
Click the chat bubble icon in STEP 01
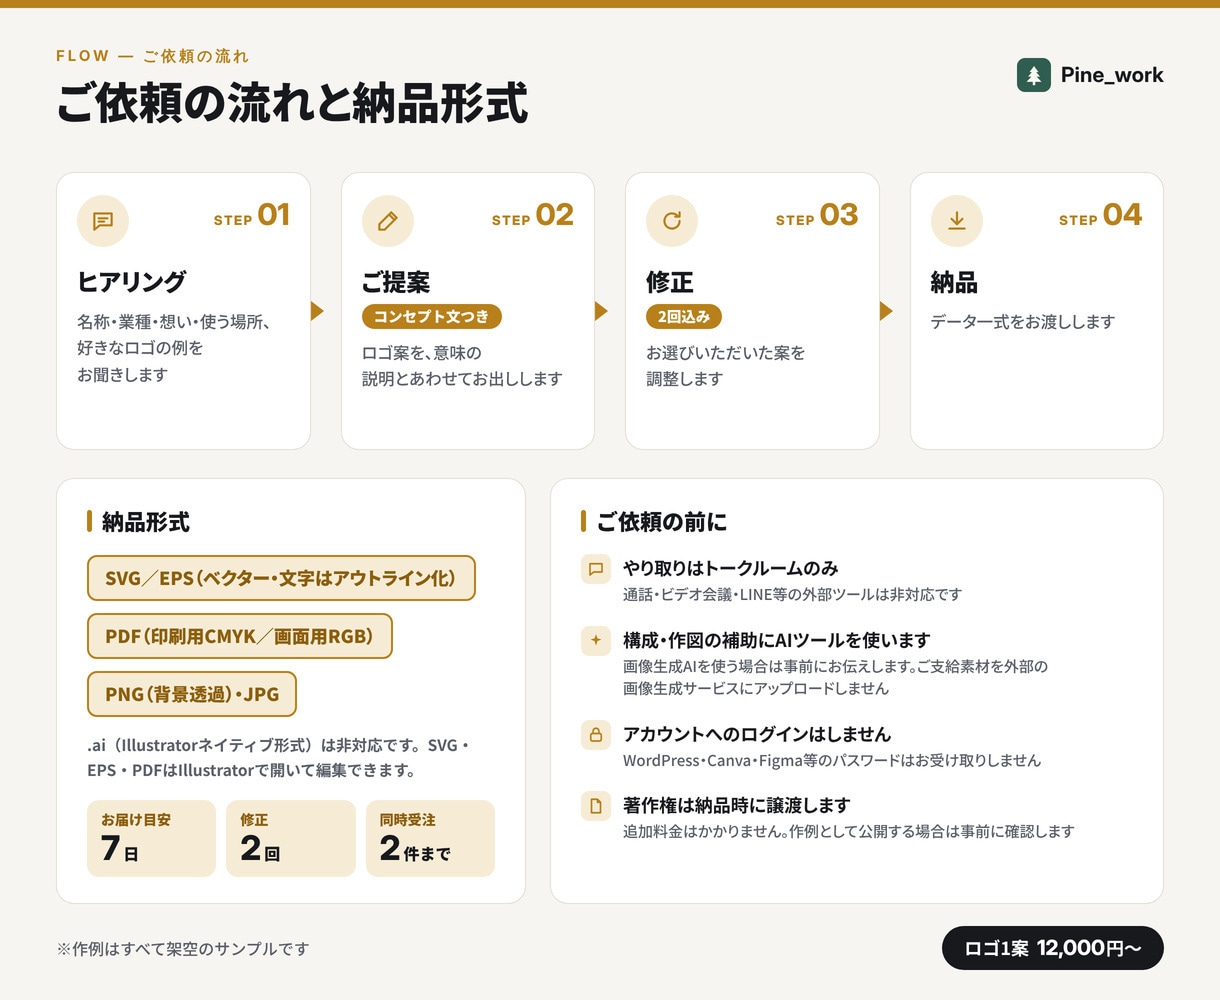pyautogui.click(x=103, y=221)
